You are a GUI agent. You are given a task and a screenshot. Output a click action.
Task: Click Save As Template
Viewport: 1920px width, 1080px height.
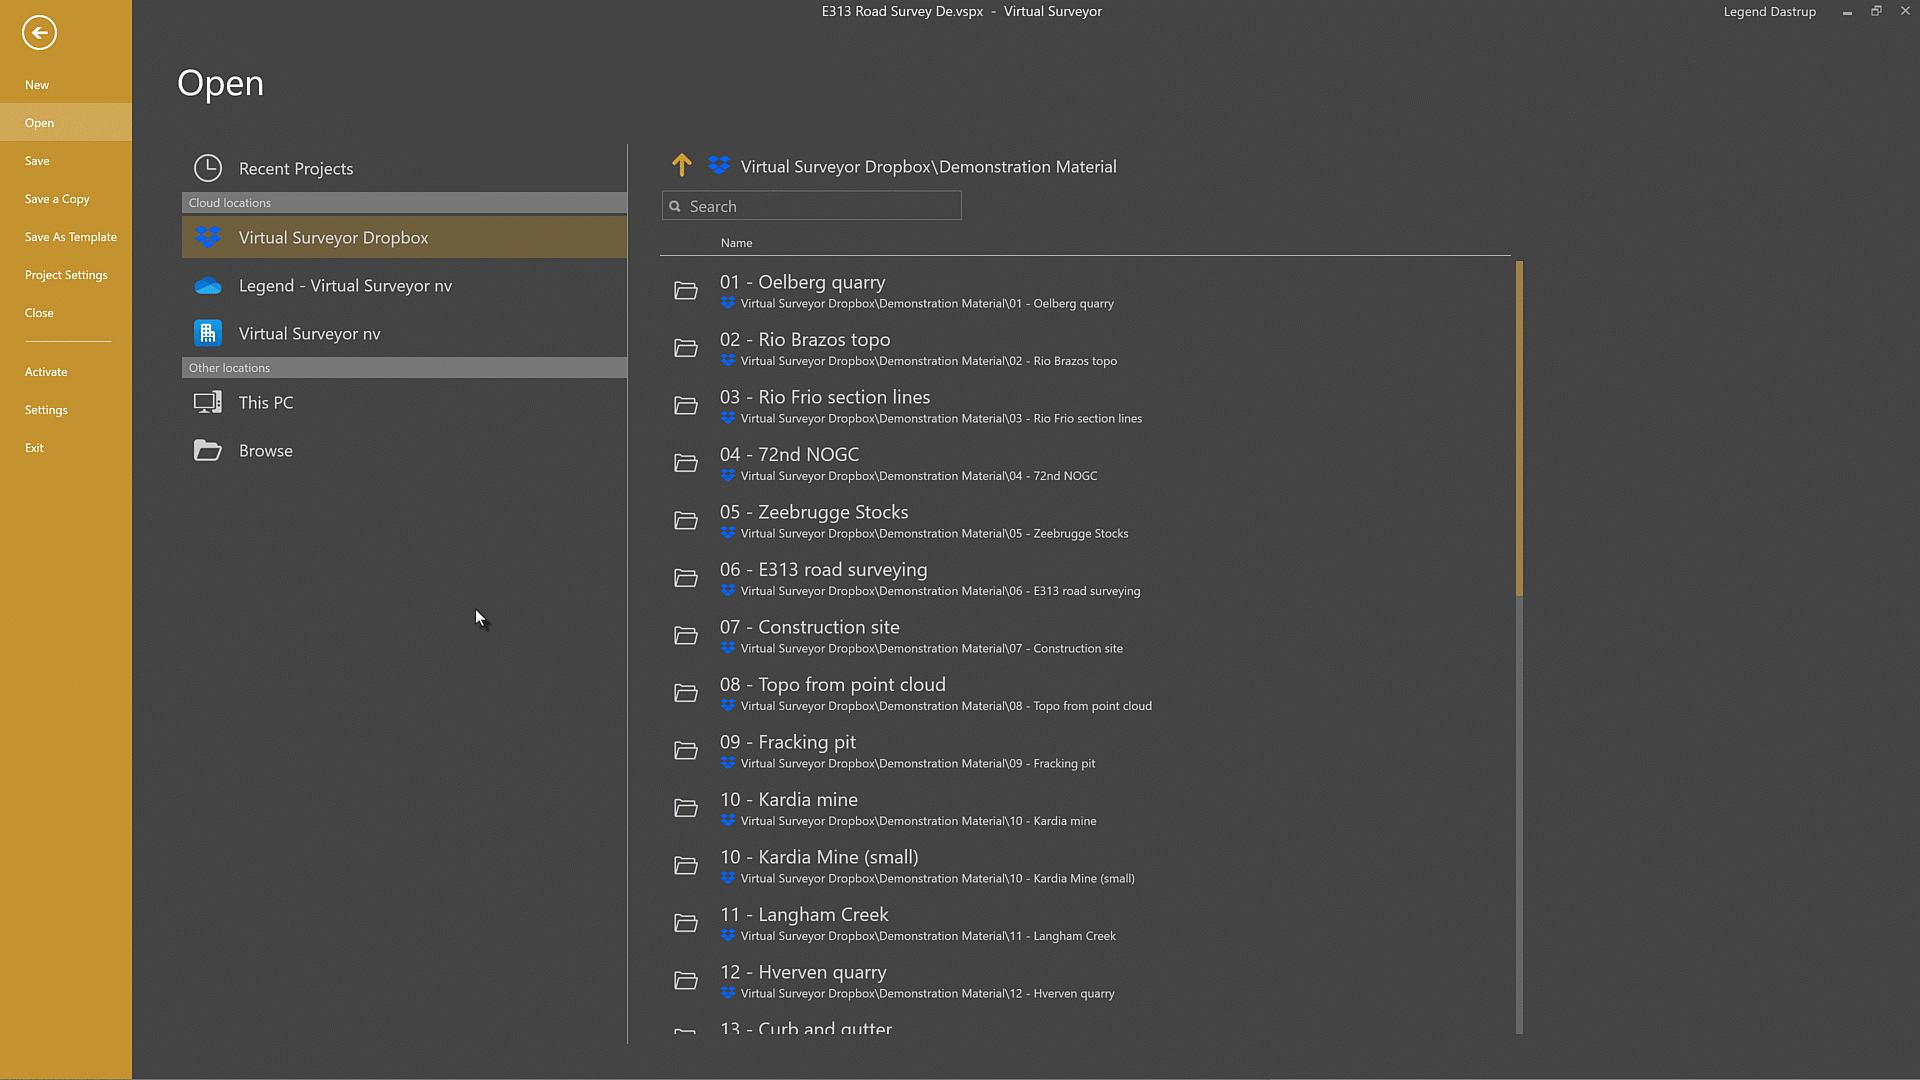pos(70,237)
